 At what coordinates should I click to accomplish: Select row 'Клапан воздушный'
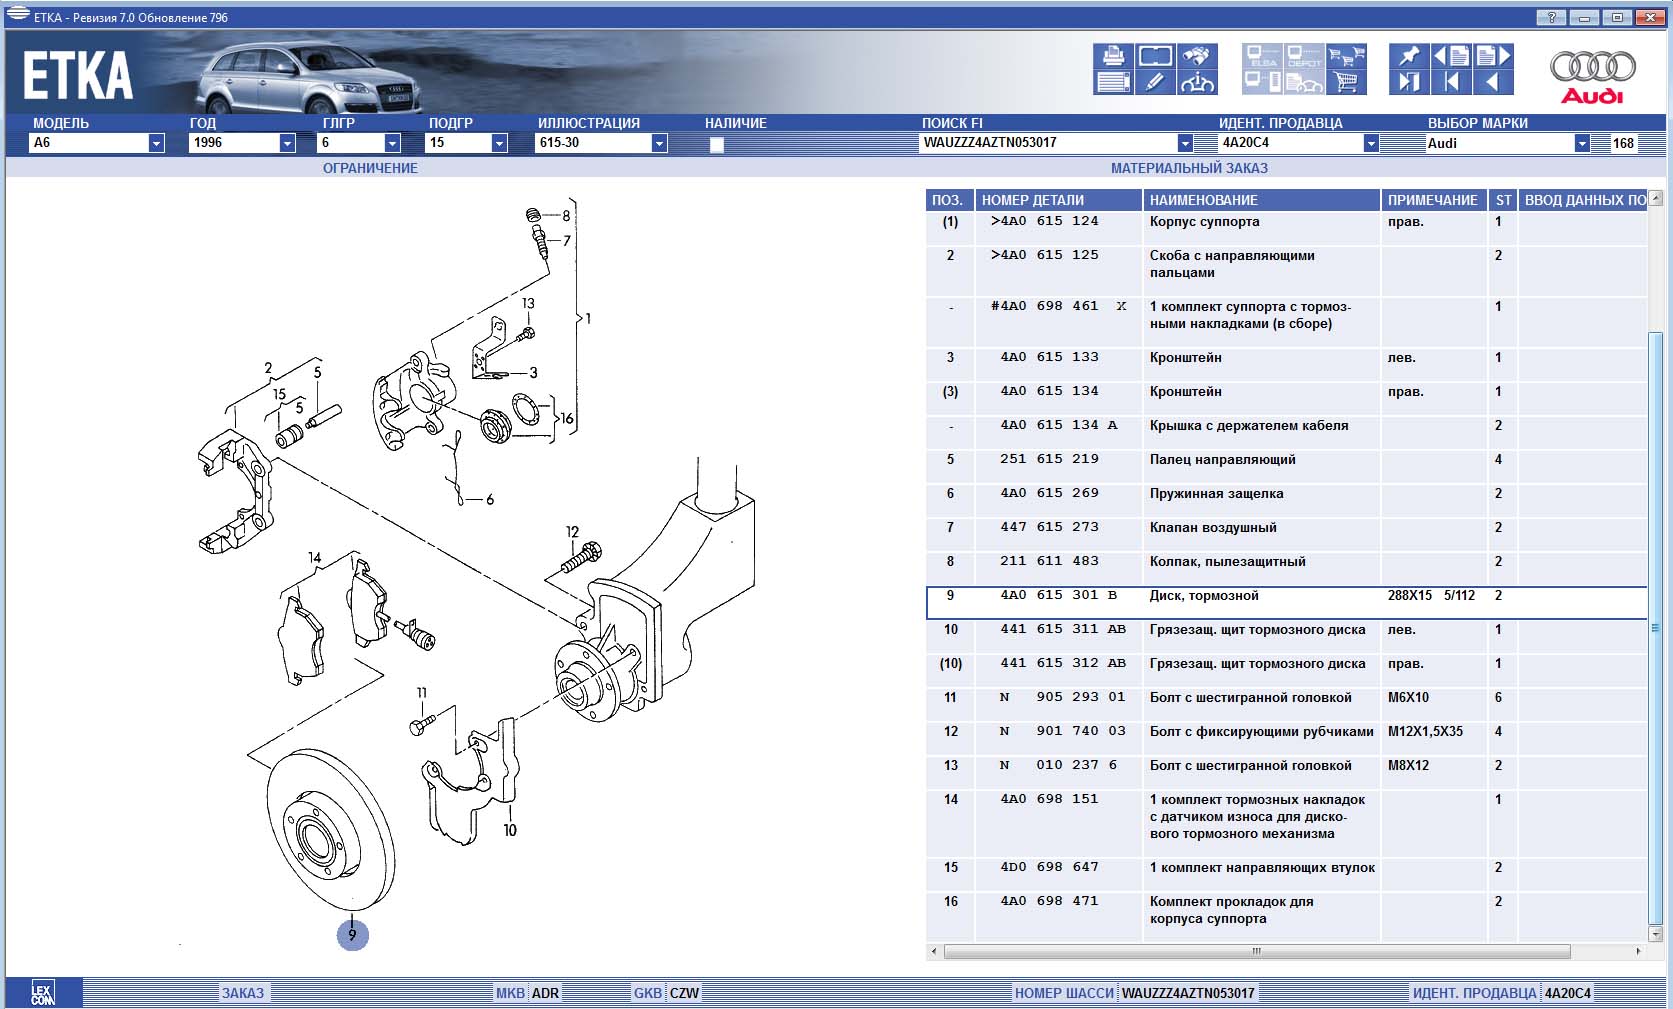tap(1286, 534)
